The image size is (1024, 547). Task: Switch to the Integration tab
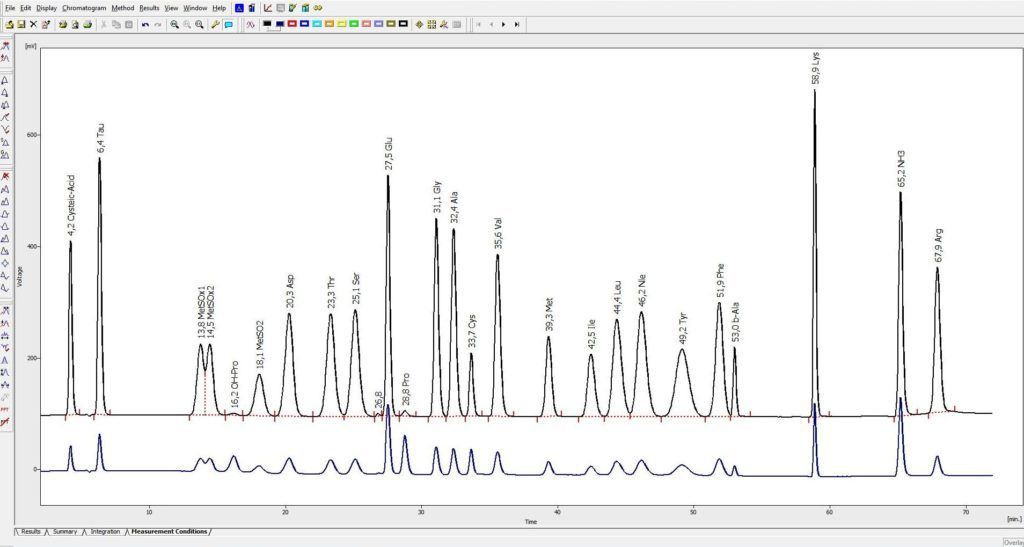105,531
